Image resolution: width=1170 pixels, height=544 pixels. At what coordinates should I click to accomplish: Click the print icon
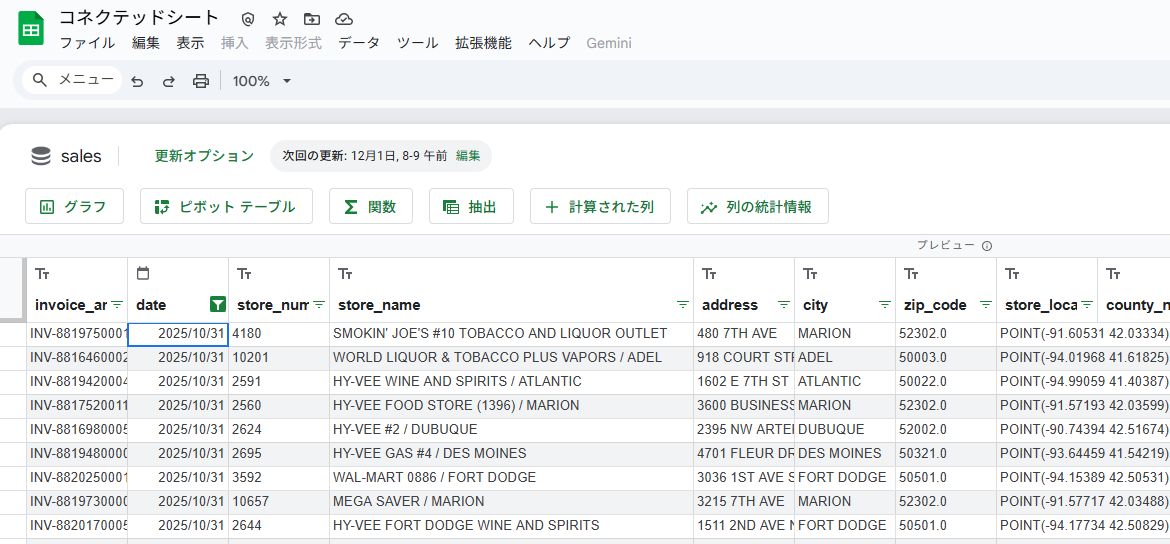click(x=201, y=81)
